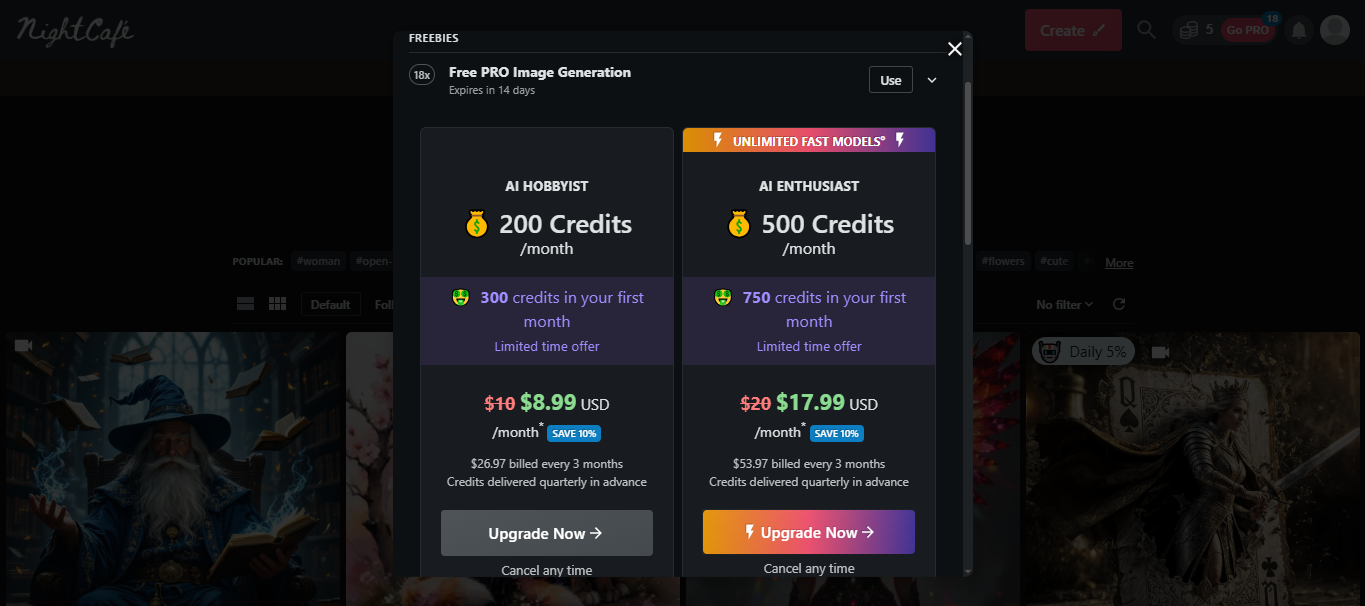Viewport: 1365px width, 606px height.
Task: Open the search magnifier icon
Action: tap(1147, 30)
